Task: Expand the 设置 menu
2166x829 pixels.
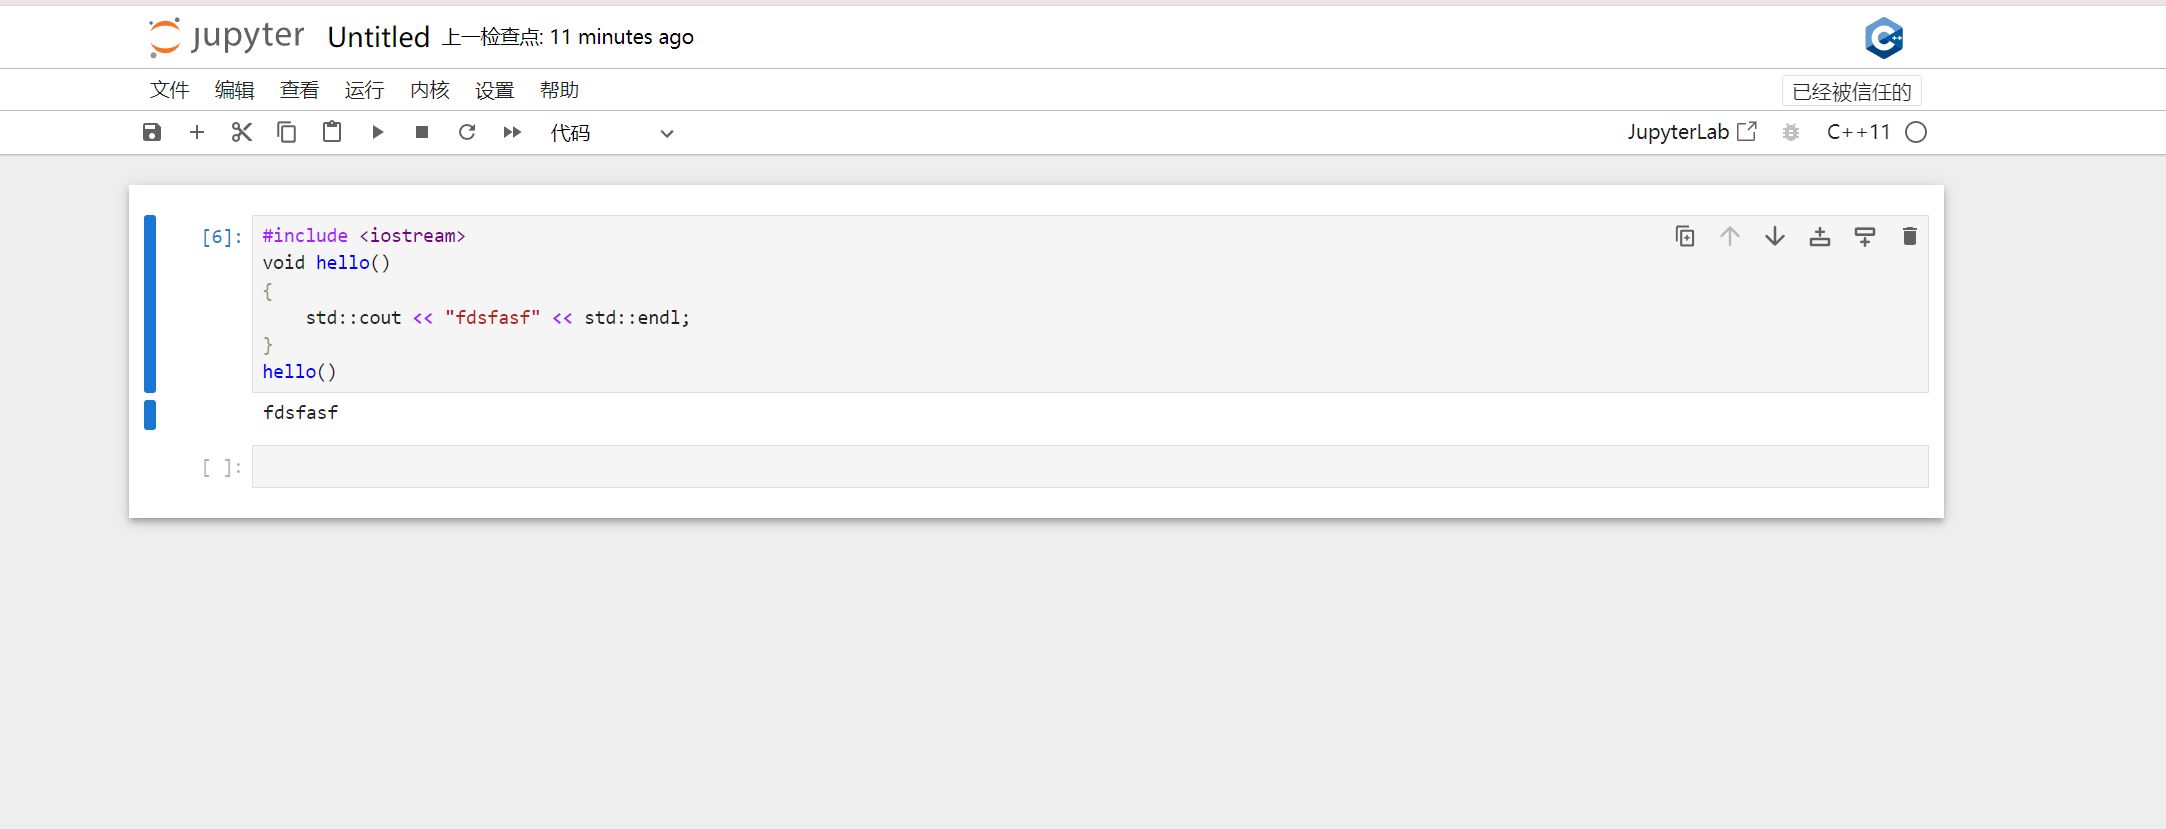Action: coord(494,90)
